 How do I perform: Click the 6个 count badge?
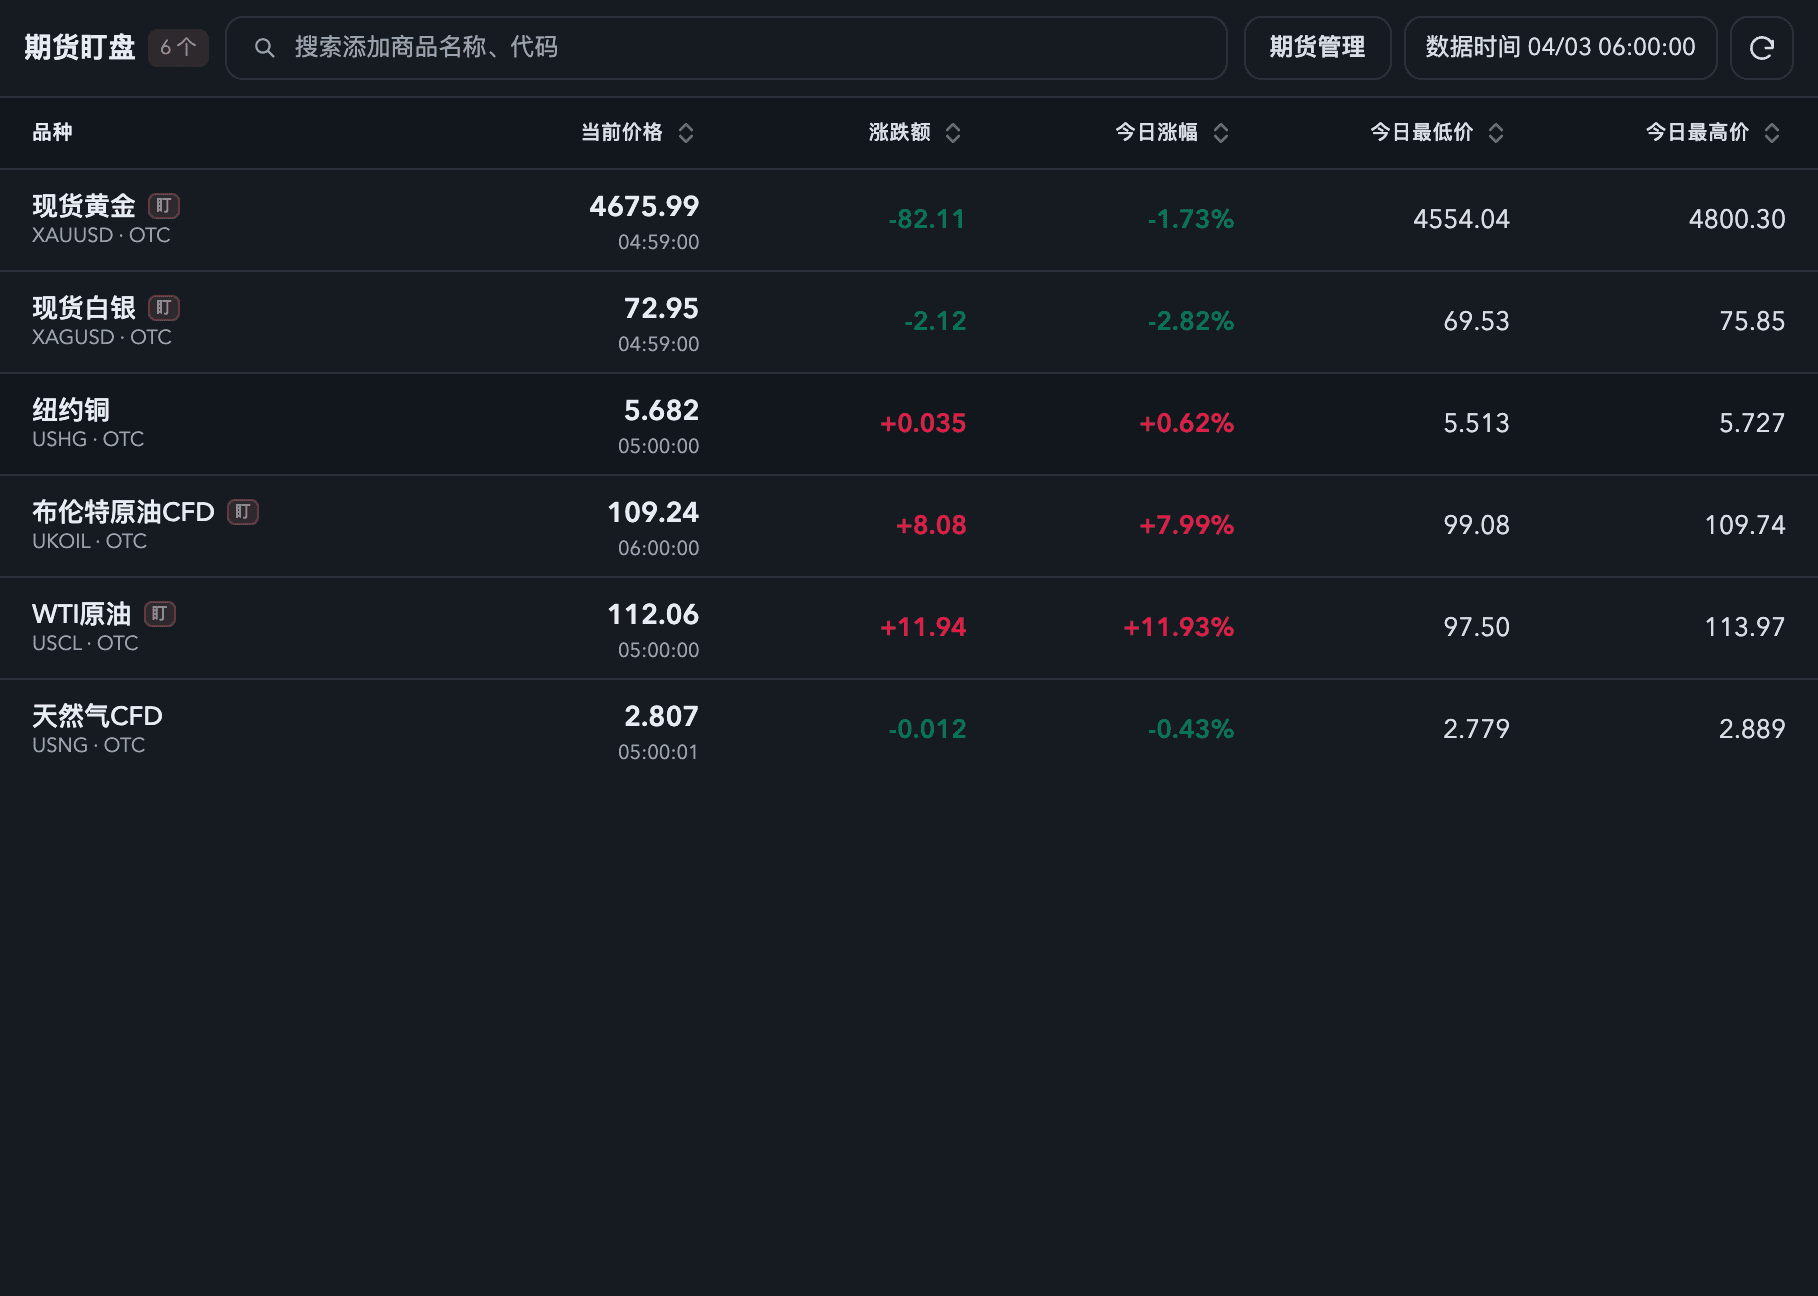click(x=178, y=48)
